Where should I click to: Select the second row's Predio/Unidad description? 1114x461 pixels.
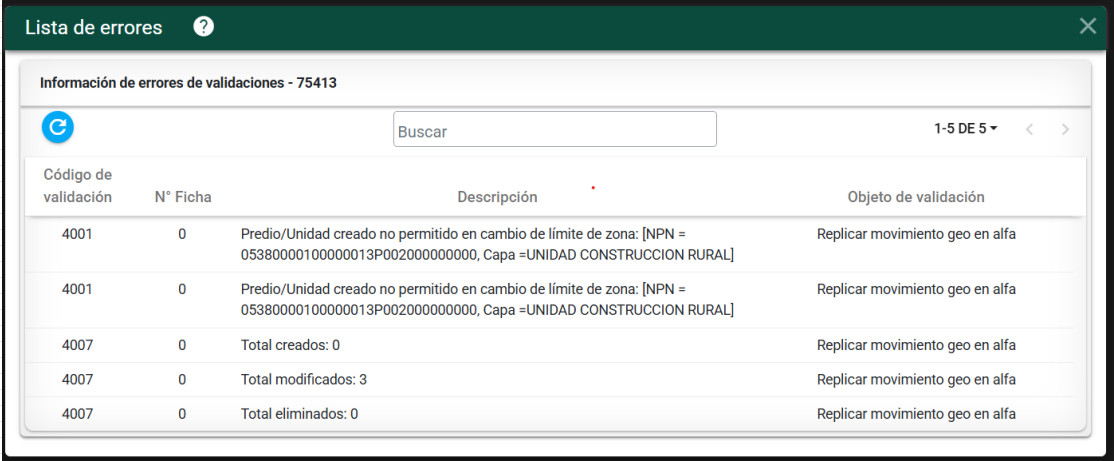[x=487, y=300]
